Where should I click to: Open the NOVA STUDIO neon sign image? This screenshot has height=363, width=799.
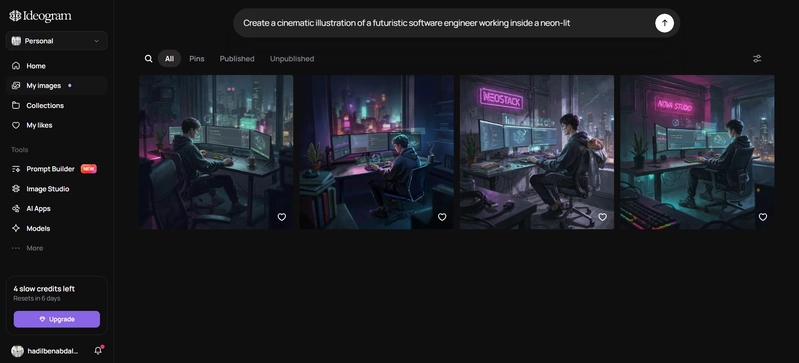697,152
